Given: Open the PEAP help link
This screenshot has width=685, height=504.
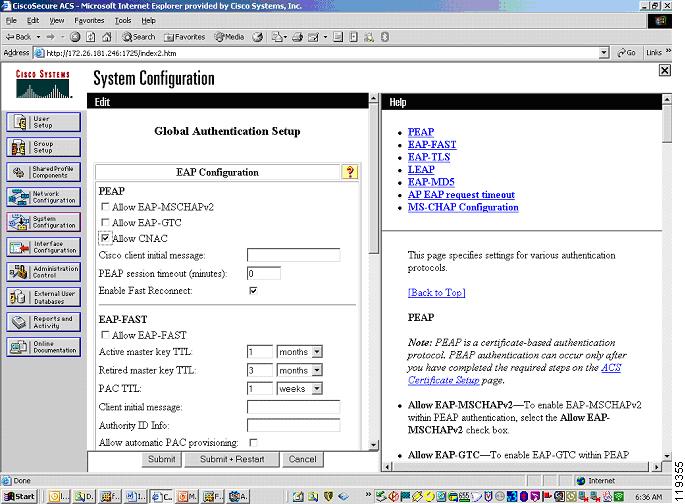Looking at the screenshot, I should pyautogui.click(x=421, y=132).
